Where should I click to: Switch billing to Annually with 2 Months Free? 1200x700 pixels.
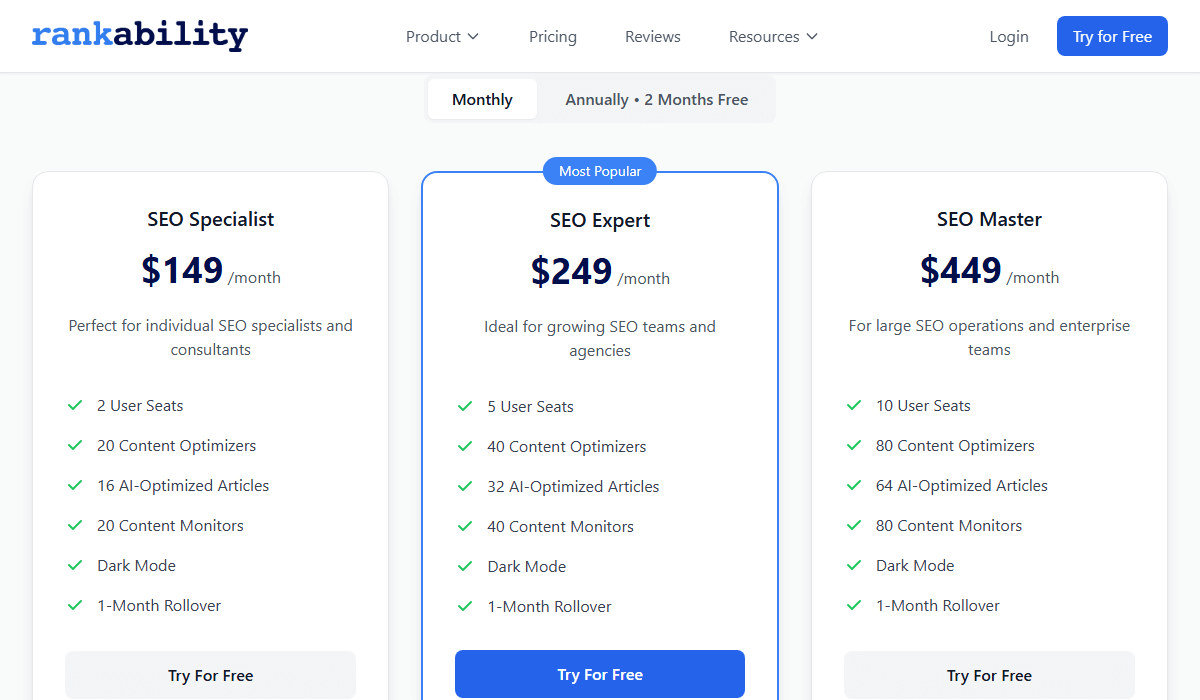656,99
